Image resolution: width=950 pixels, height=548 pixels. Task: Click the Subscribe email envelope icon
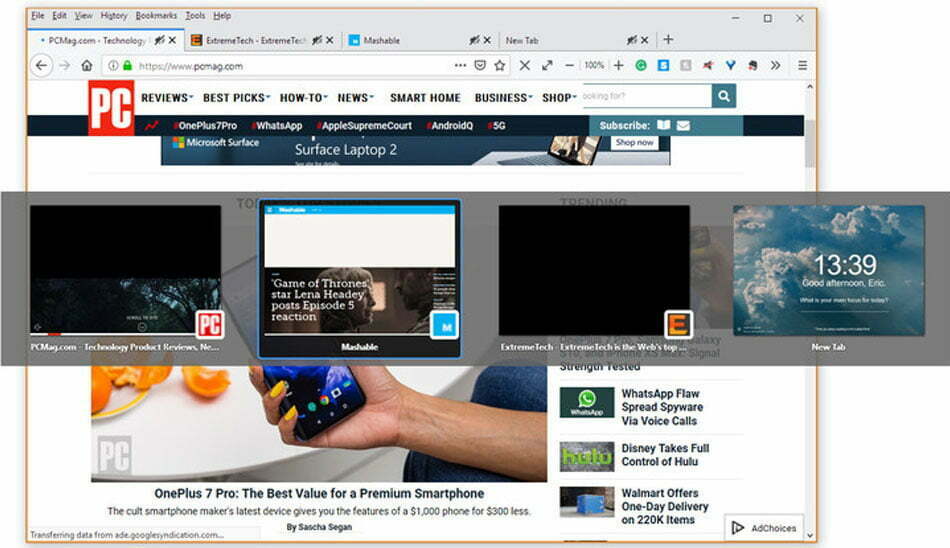click(x=683, y=125)
